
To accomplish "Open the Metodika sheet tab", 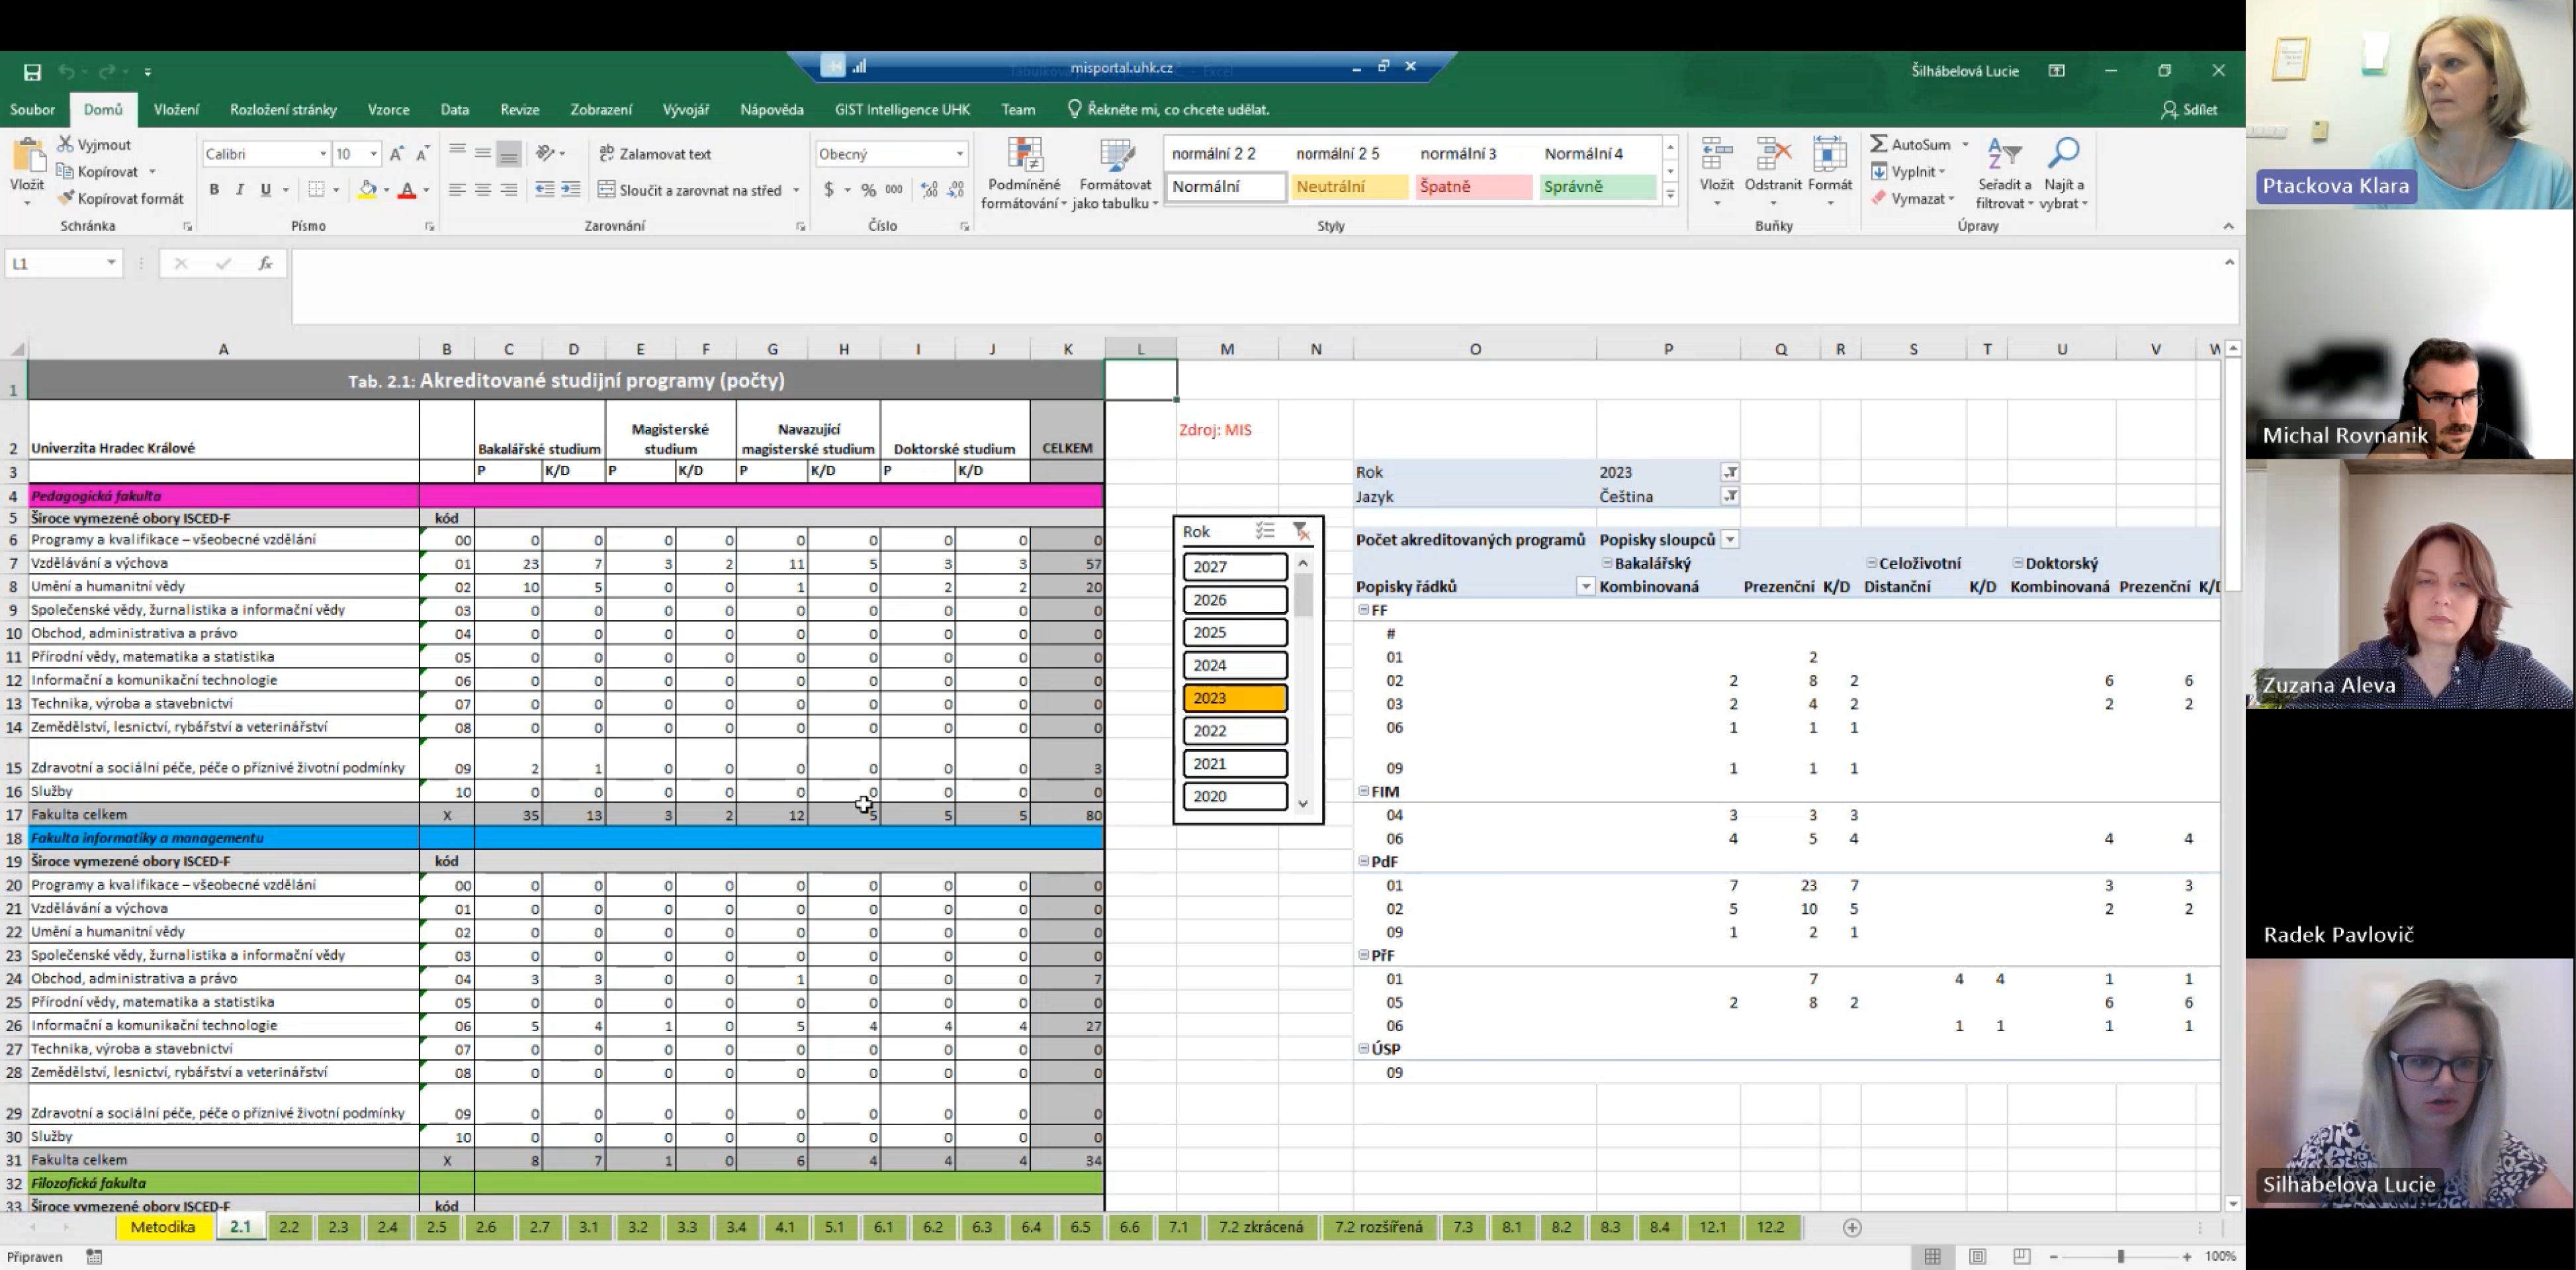I will pyautogui.click(x=163, y=1227).
